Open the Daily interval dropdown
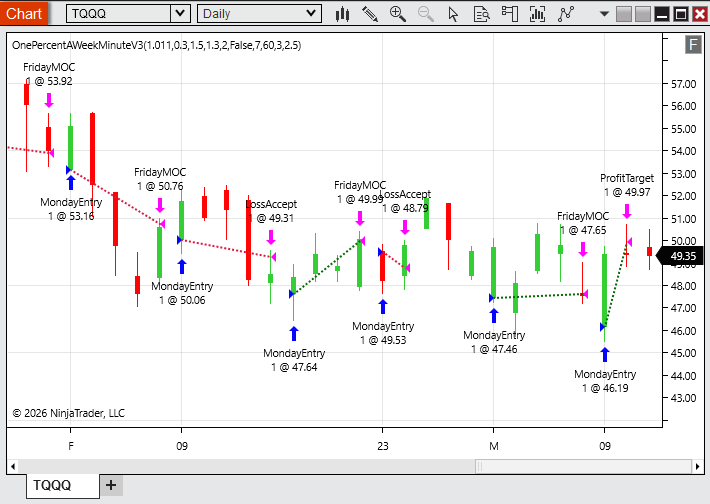Screen dimensions: 710x504 (x=259, y=13)
